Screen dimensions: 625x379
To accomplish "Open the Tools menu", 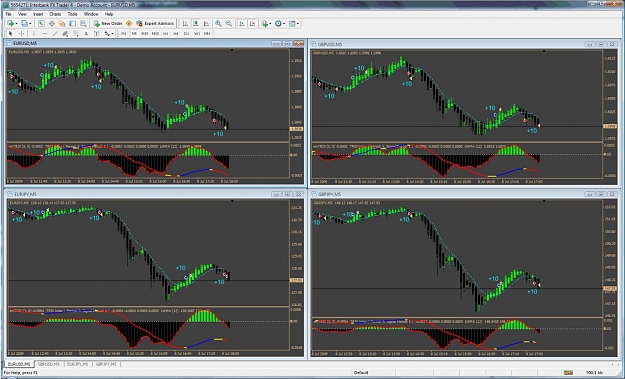I will point(72,14).
